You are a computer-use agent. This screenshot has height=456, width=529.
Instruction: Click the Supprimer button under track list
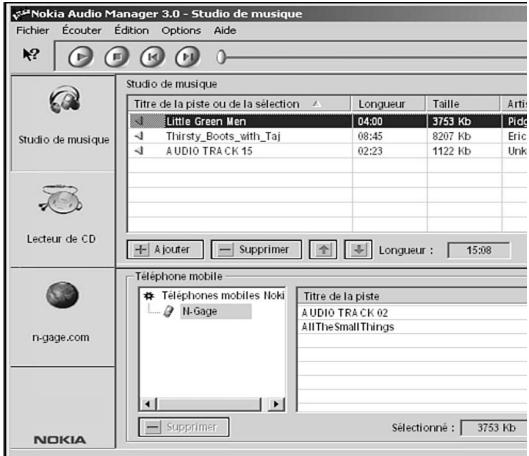256,250
